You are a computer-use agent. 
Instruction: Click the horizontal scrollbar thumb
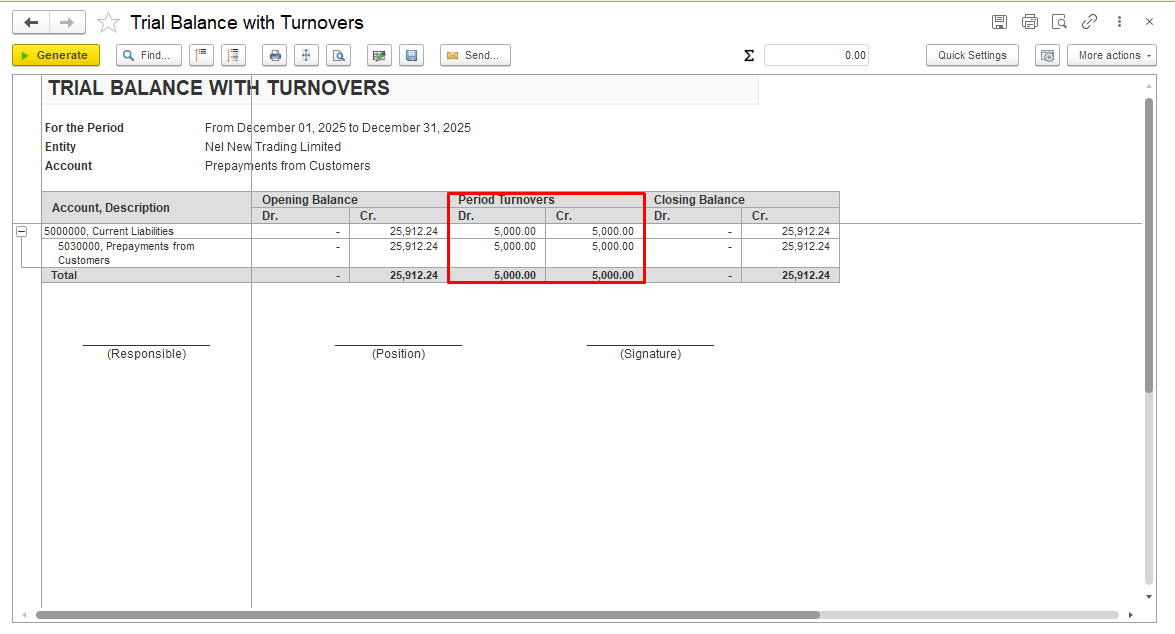[428, 615]
